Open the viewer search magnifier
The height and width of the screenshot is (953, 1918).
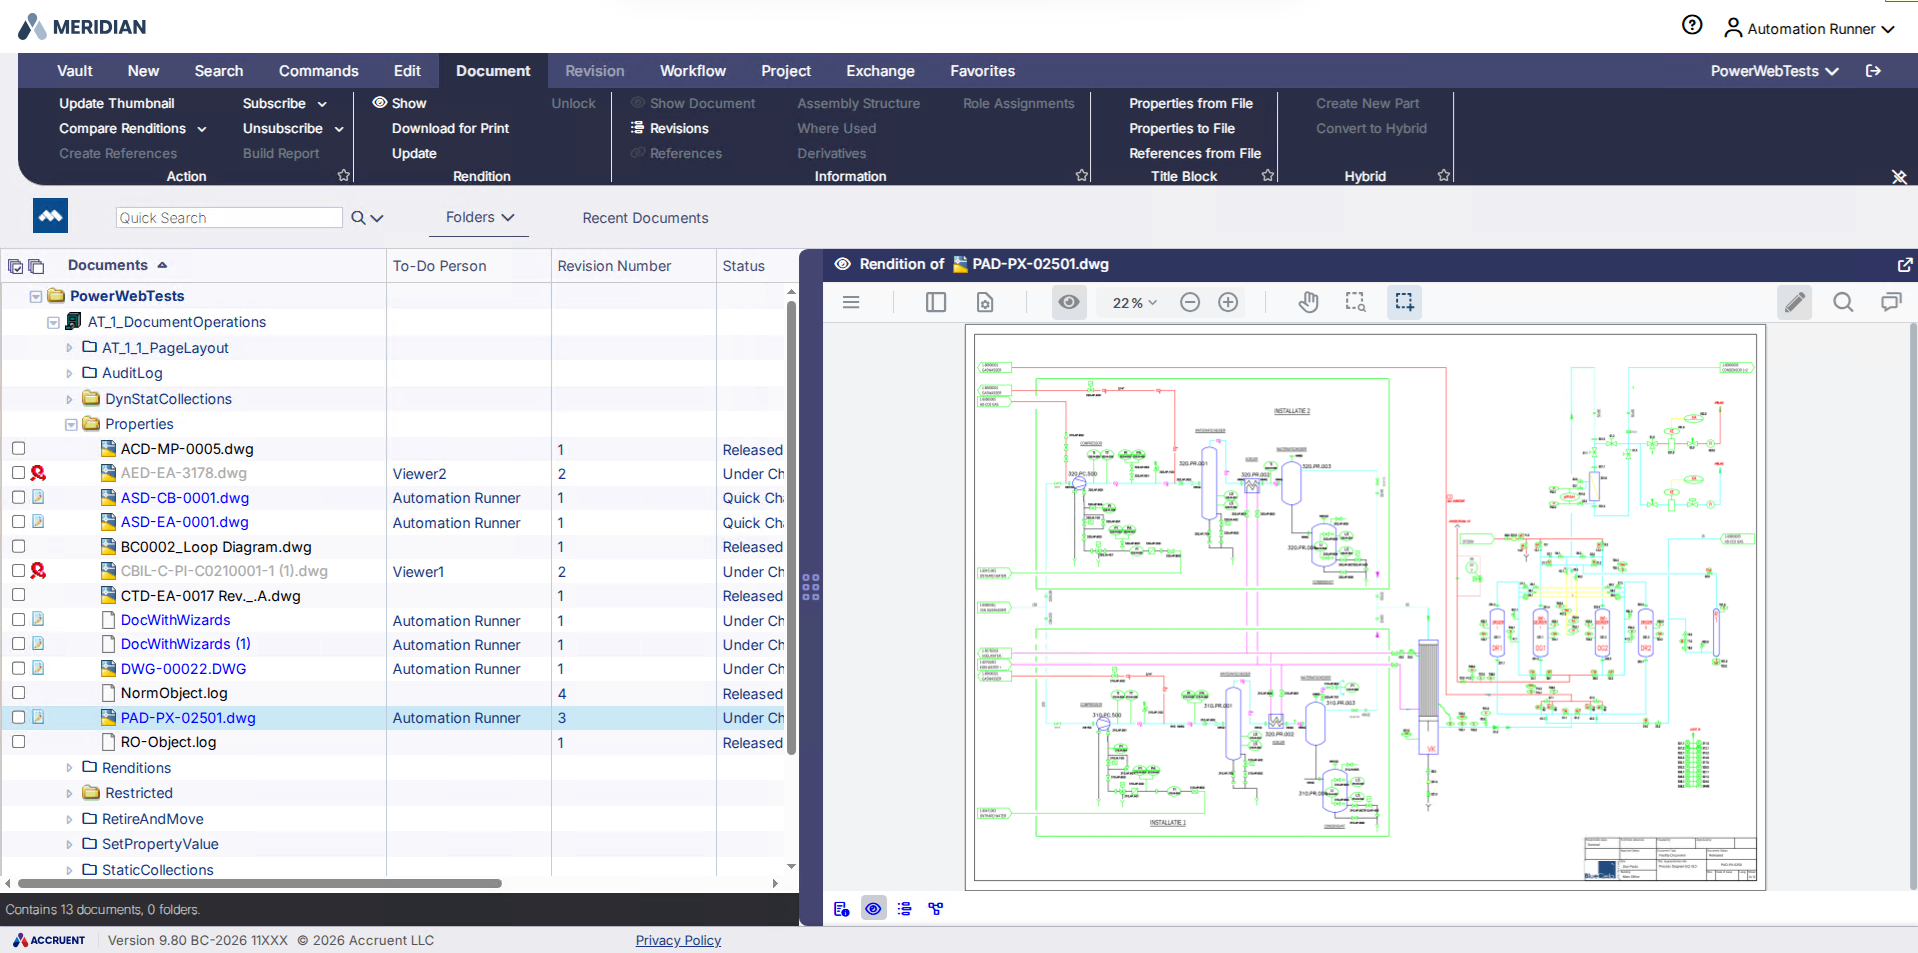1843,302
